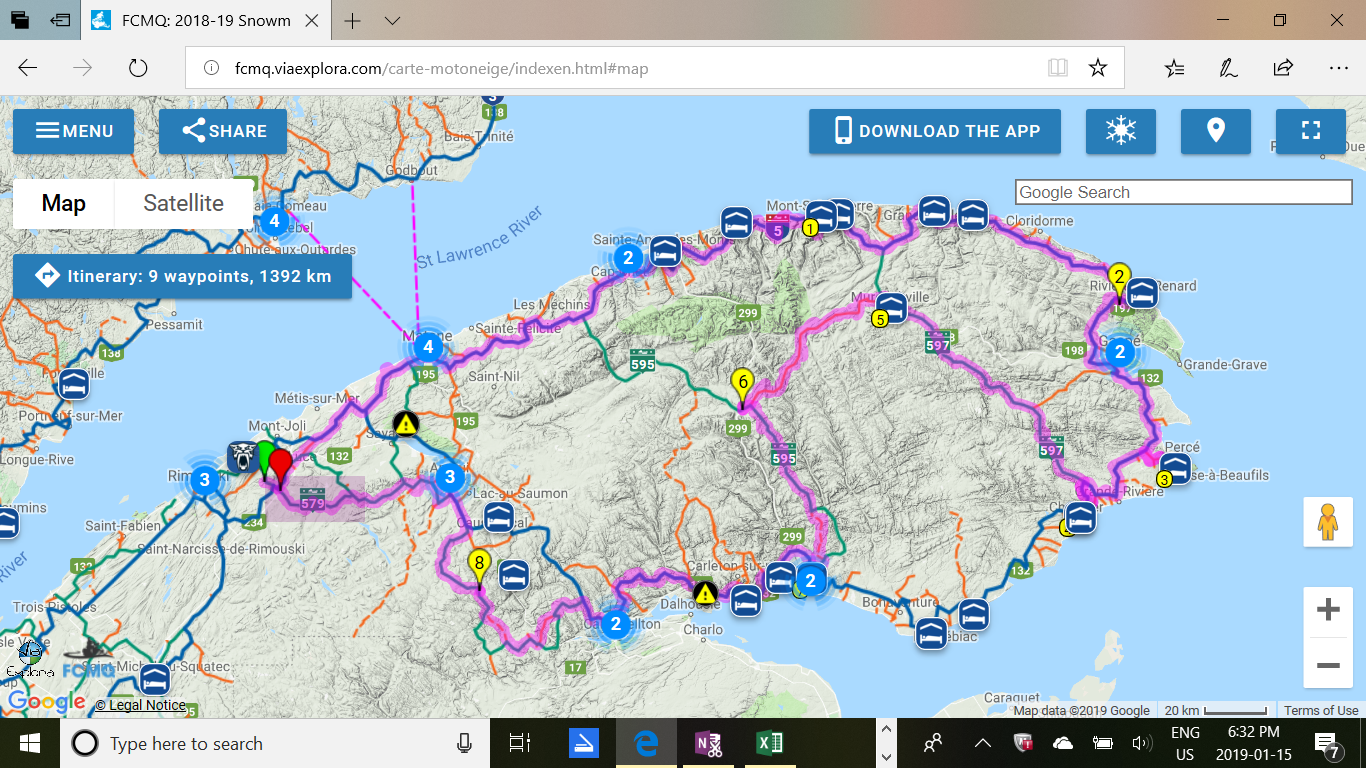This screenshot has height=768, width=1366.
Task: Open a new browser tab
Action: 352,20
